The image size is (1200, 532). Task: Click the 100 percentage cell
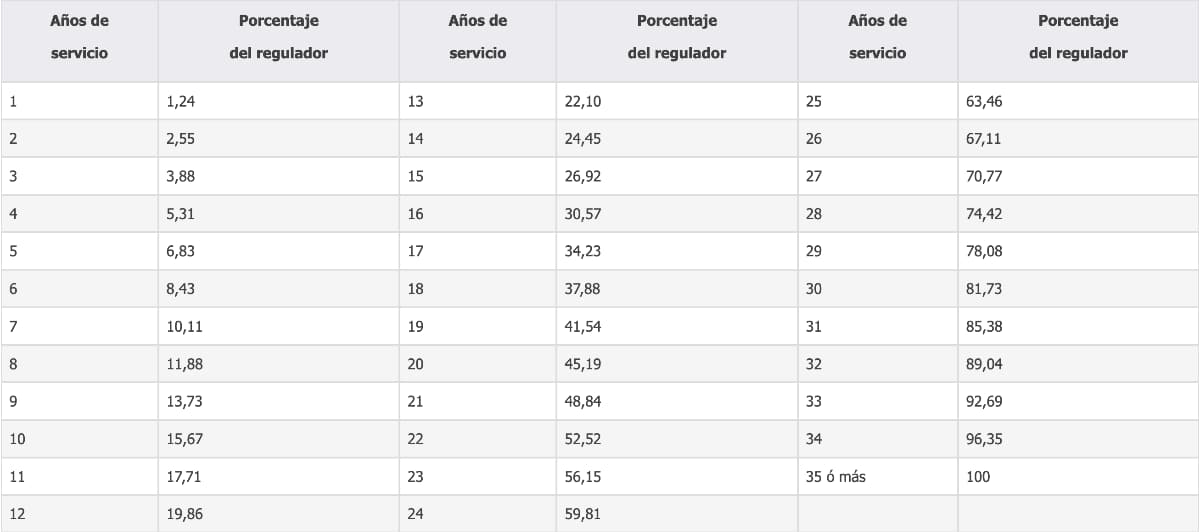pyautogui.click(x=979, y=477)
